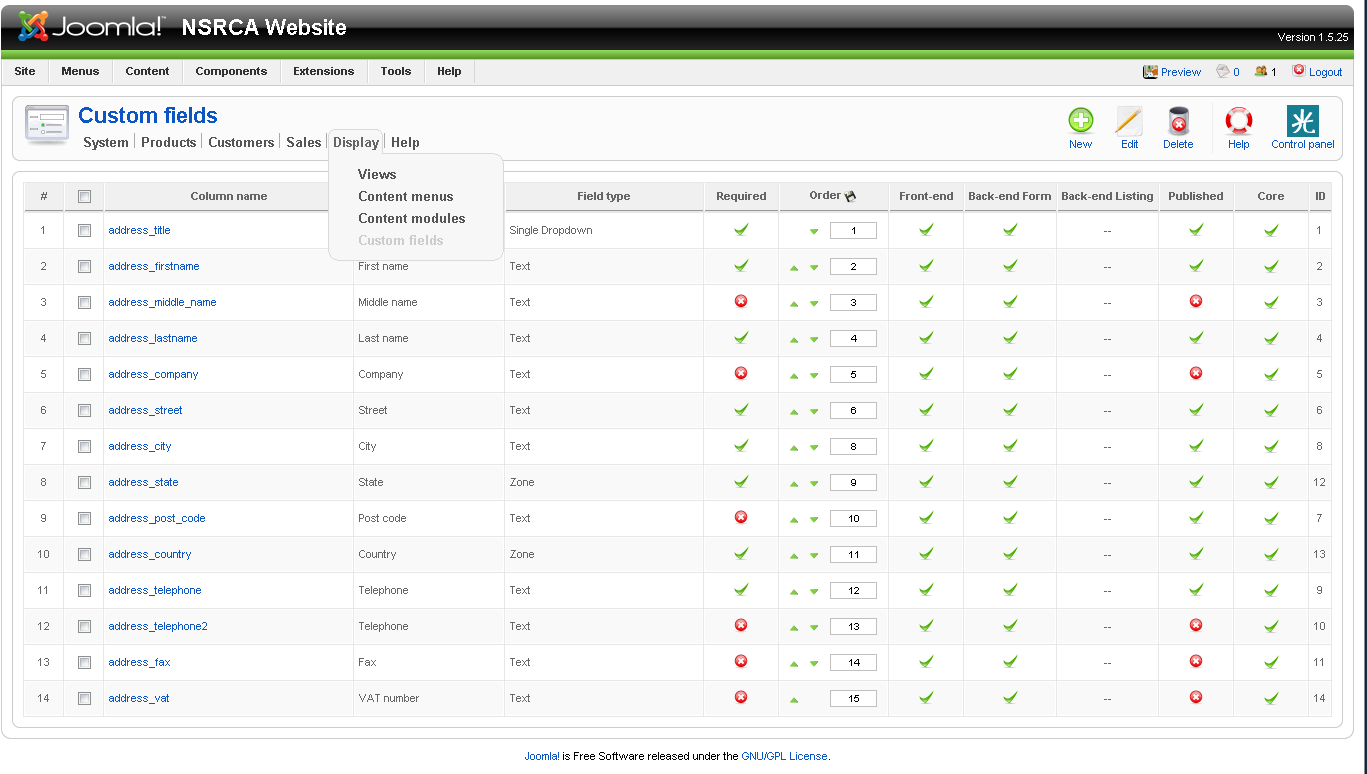
Task: Open the messages icon showing 0
Action: 1222,72
